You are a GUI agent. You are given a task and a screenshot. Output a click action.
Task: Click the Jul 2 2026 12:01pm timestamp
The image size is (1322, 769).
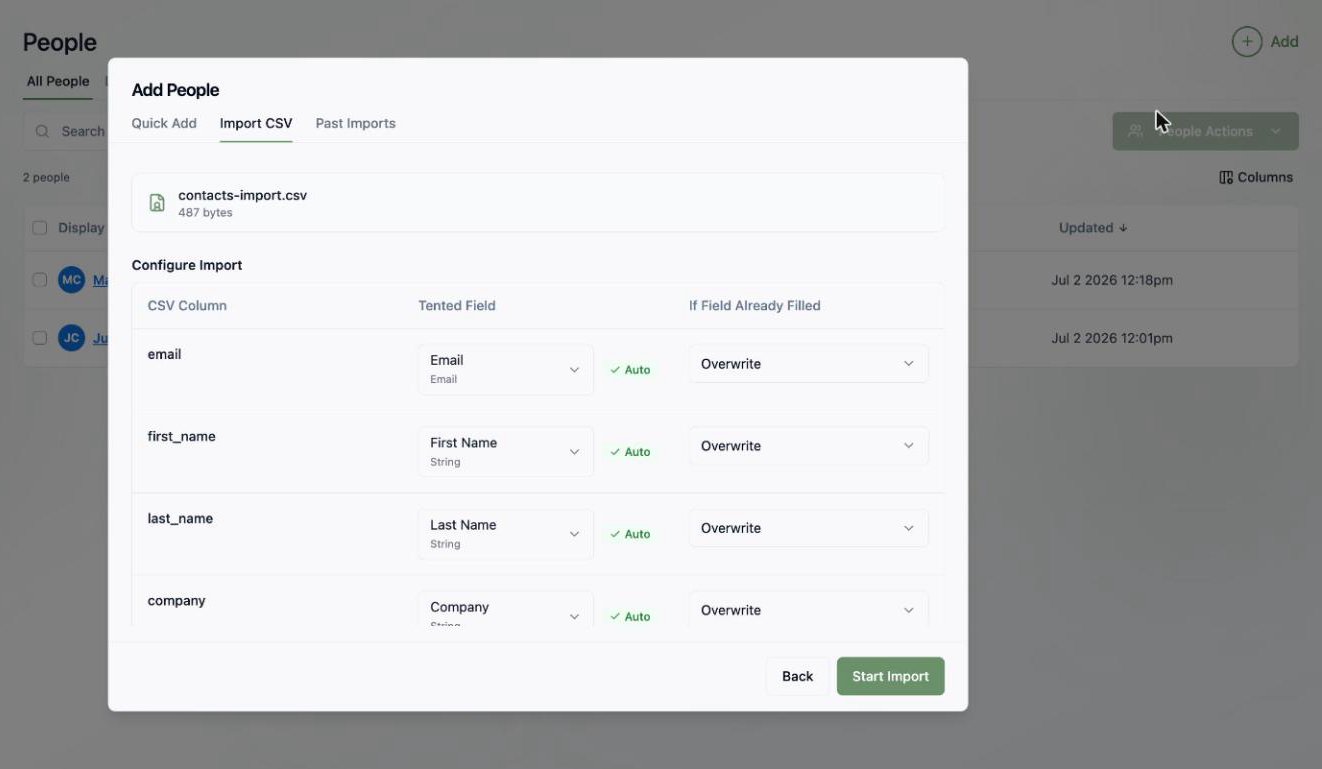[x=1112, y=338]
